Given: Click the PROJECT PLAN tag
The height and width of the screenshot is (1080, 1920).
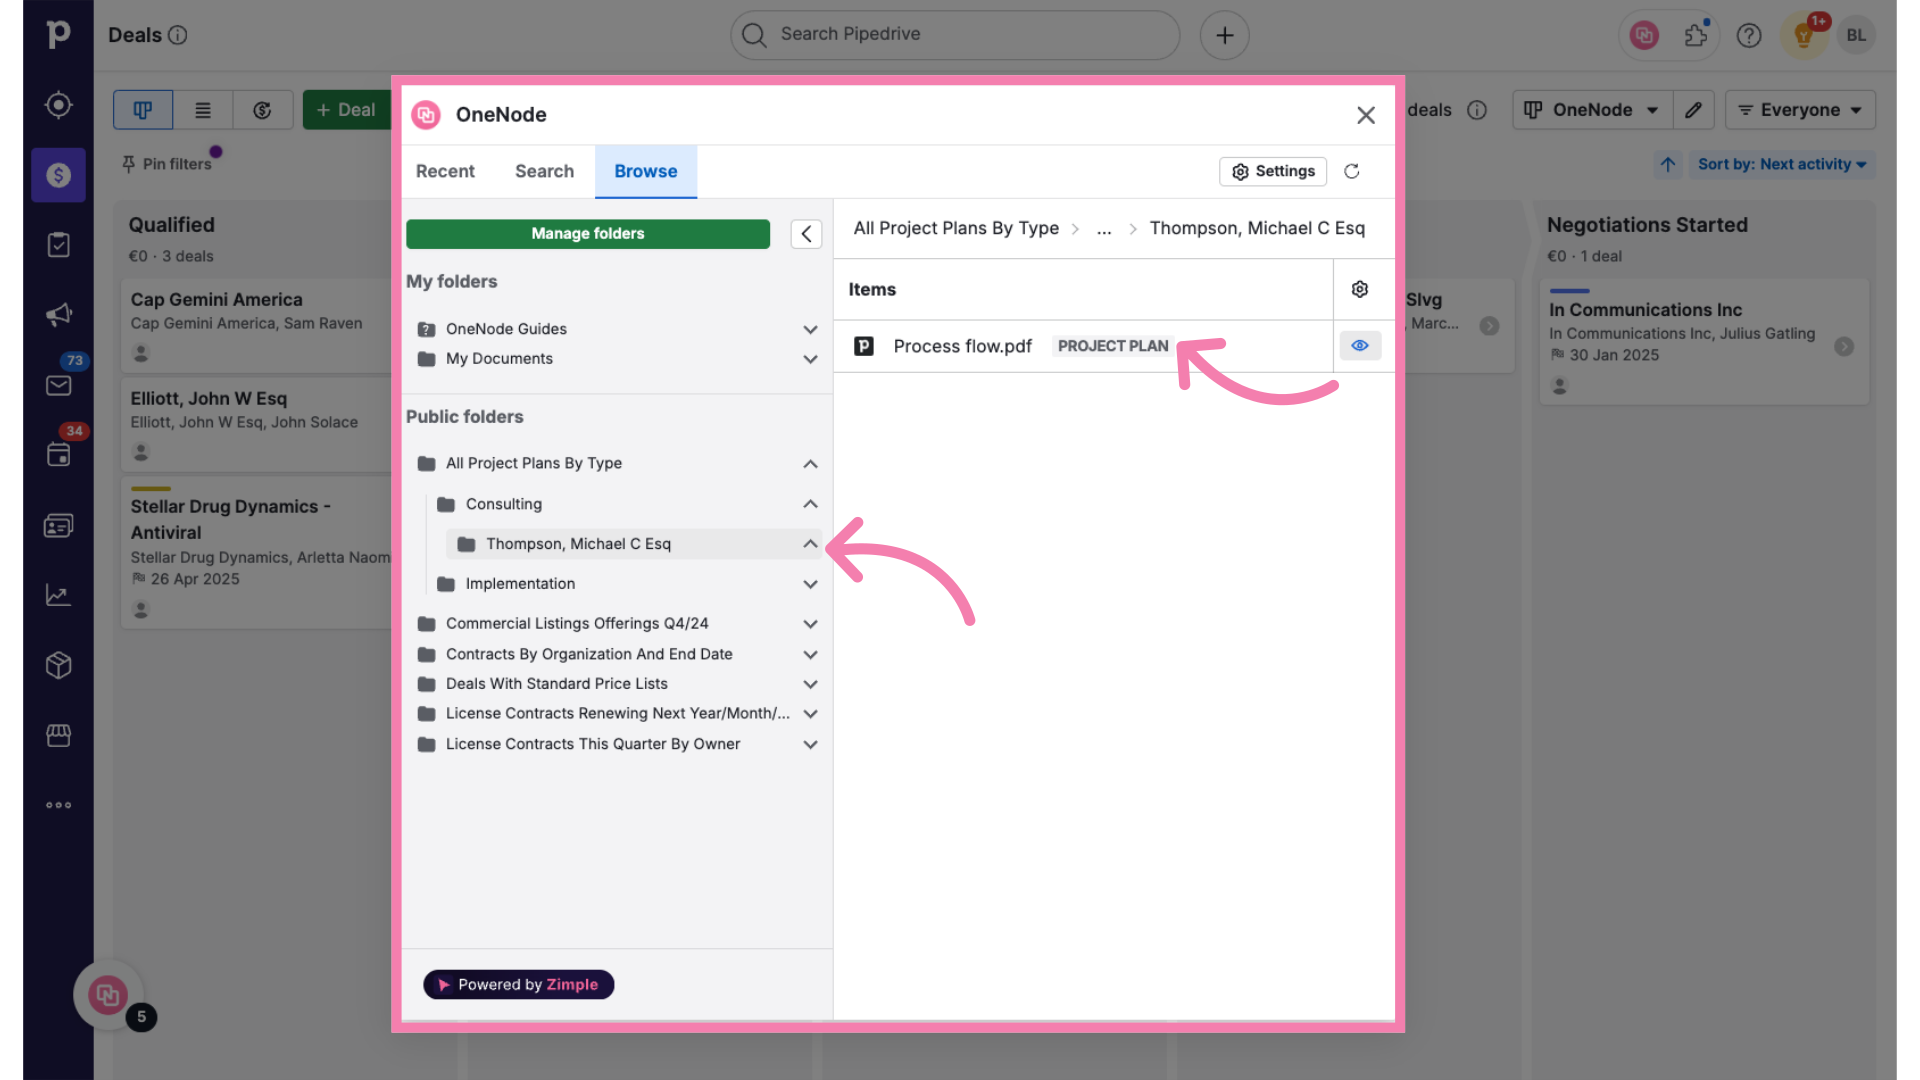Looking at the screenshot, I should click(1113, 346).
